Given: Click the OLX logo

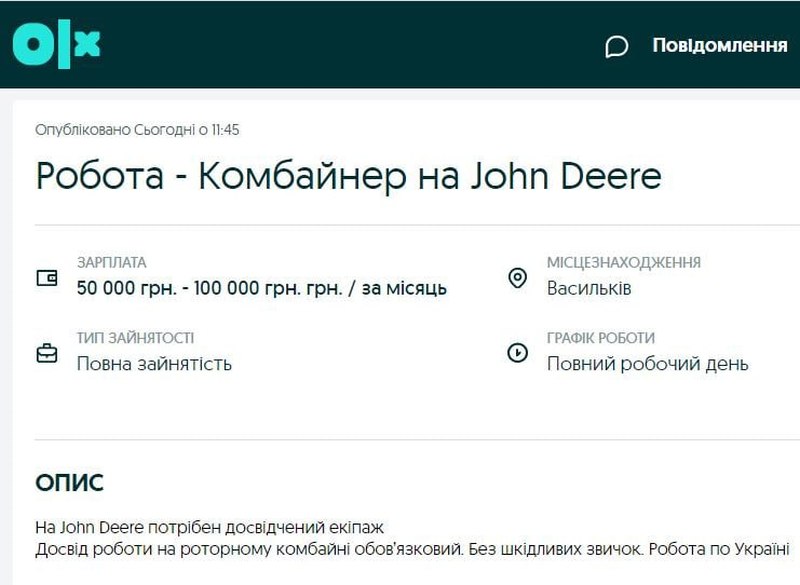Looking at the screenshot, I should tap(57, 45).
